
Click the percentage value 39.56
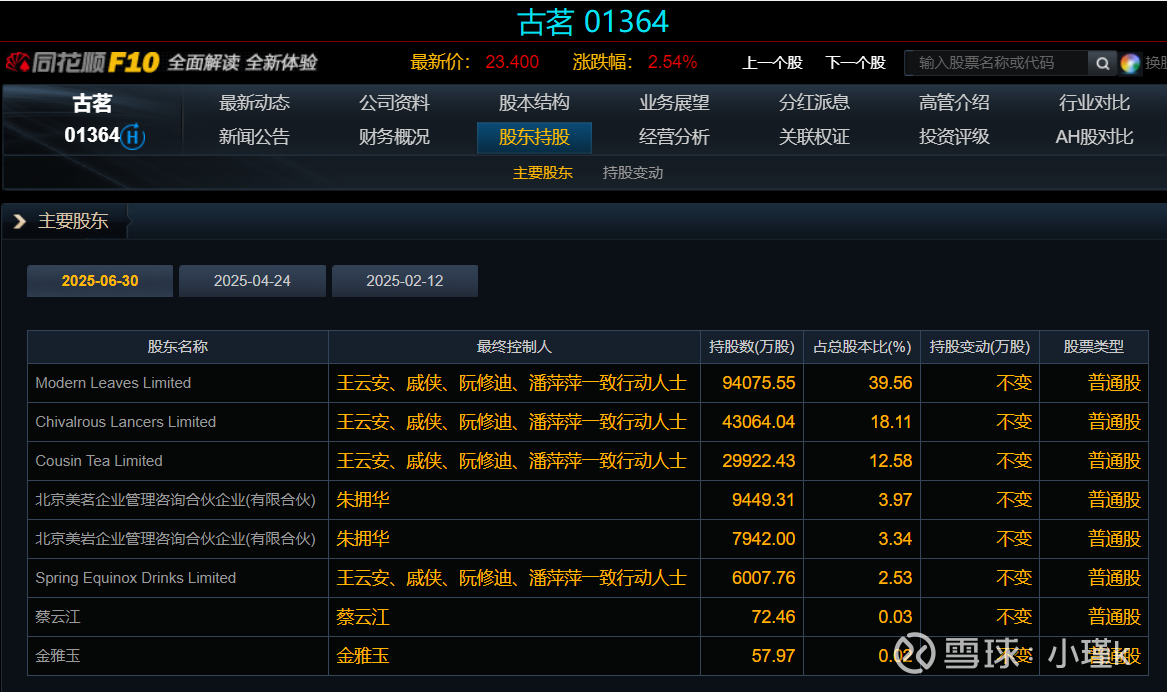pyautogui.click(x=890, y=383)
